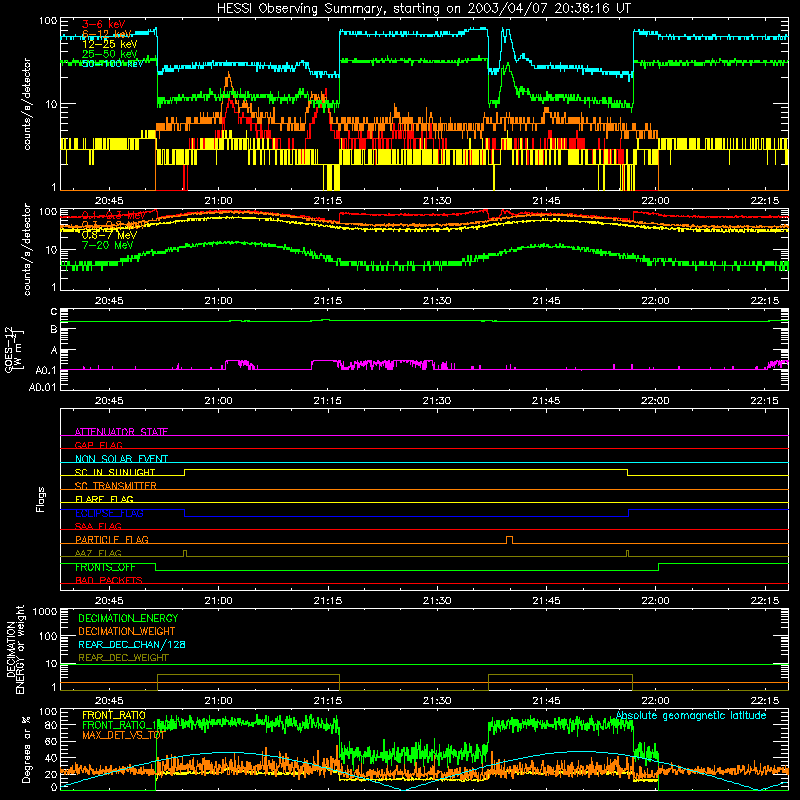Screen dimensions: 800x800
Task: Select the FRONTS_OFF flag label
Action: [x=105, y=567]
